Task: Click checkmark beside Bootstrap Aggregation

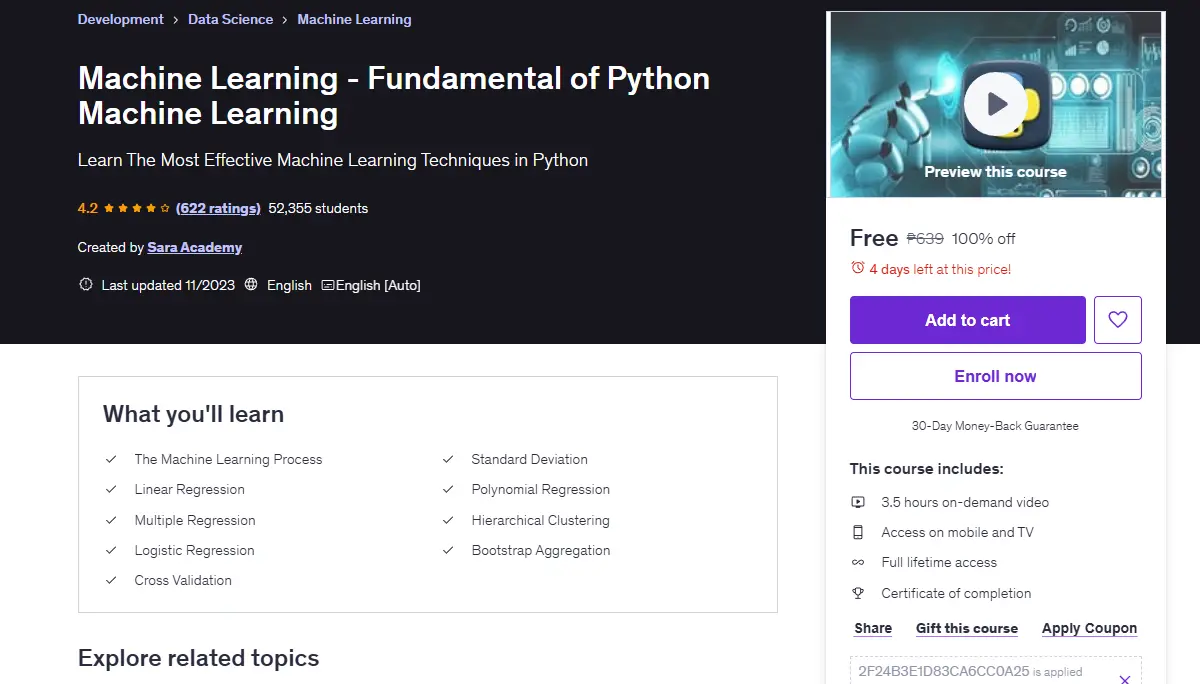Action: 449,550
